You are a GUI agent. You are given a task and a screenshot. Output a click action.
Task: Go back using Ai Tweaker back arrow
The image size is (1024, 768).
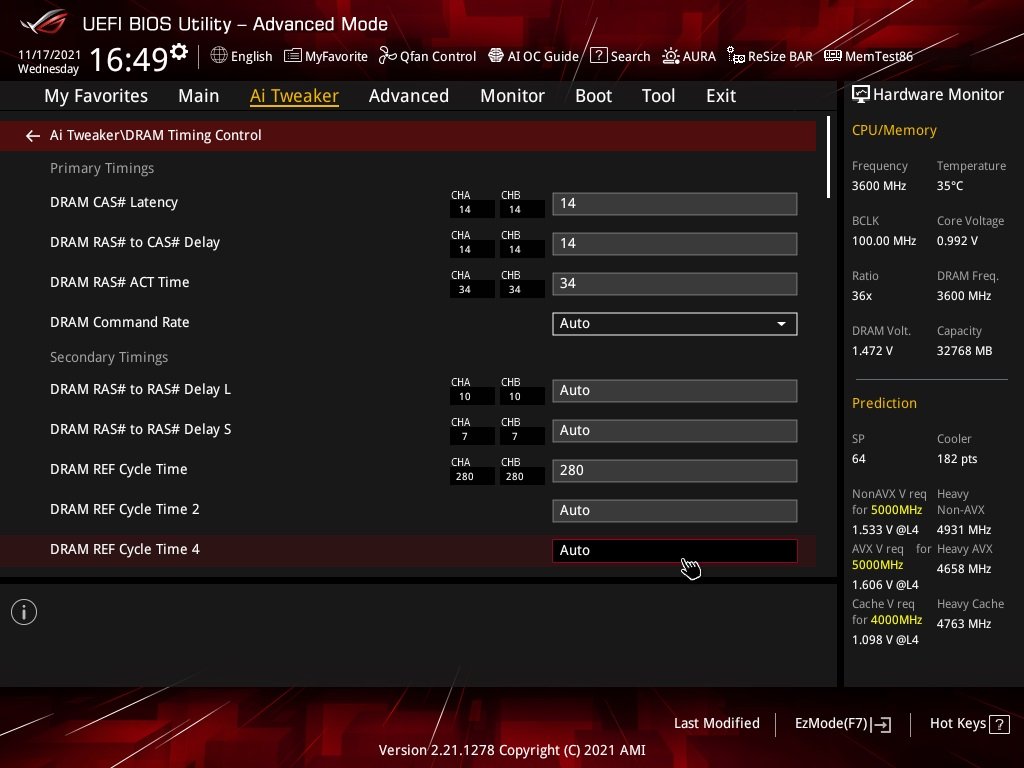click(33, 136)
